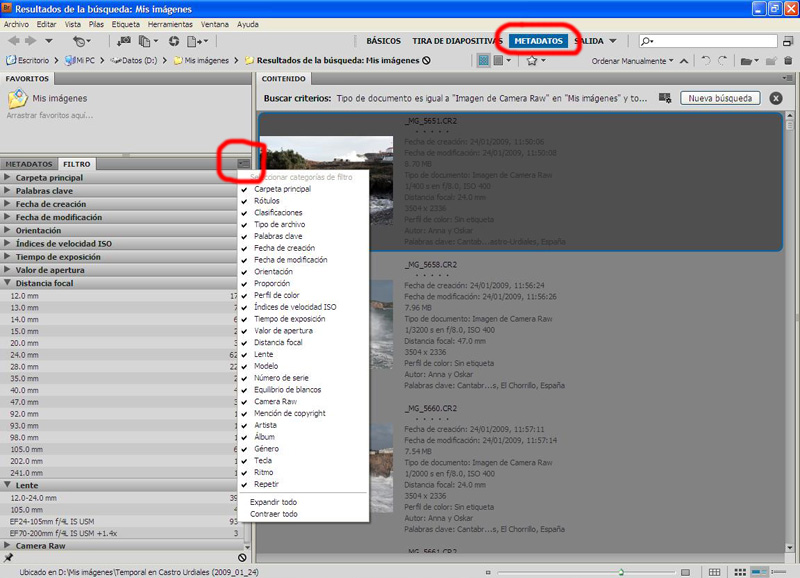Expand Tiempo de exposición section
The height and width of the screenshot is (578, 800).
(x=7, y=257)
